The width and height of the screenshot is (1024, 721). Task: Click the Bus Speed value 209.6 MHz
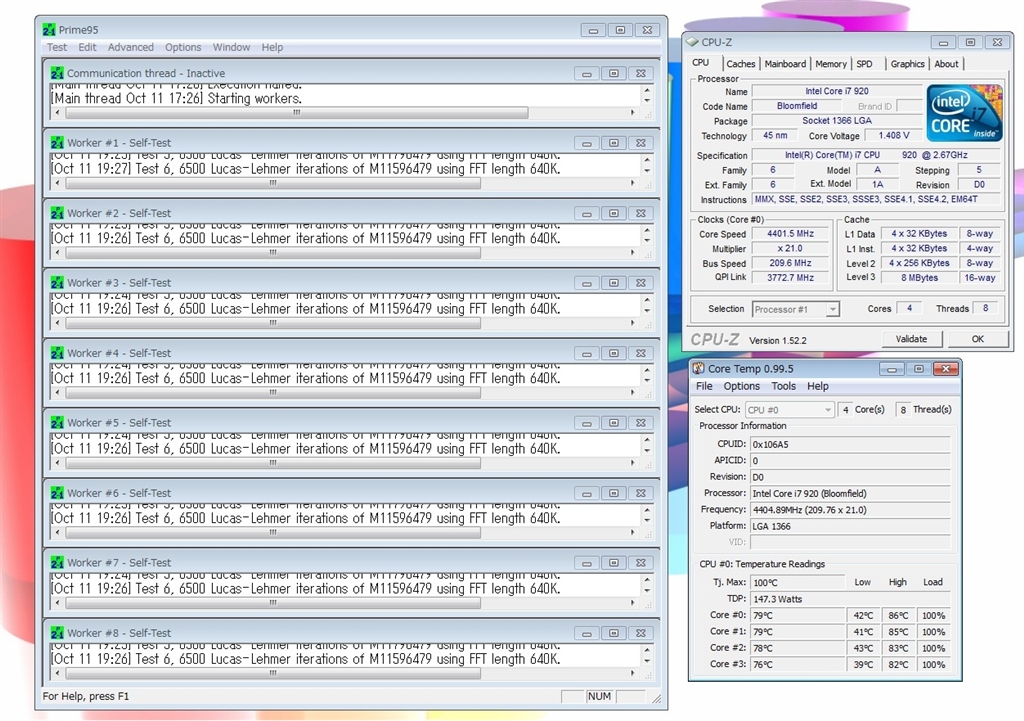click(790, 263)
